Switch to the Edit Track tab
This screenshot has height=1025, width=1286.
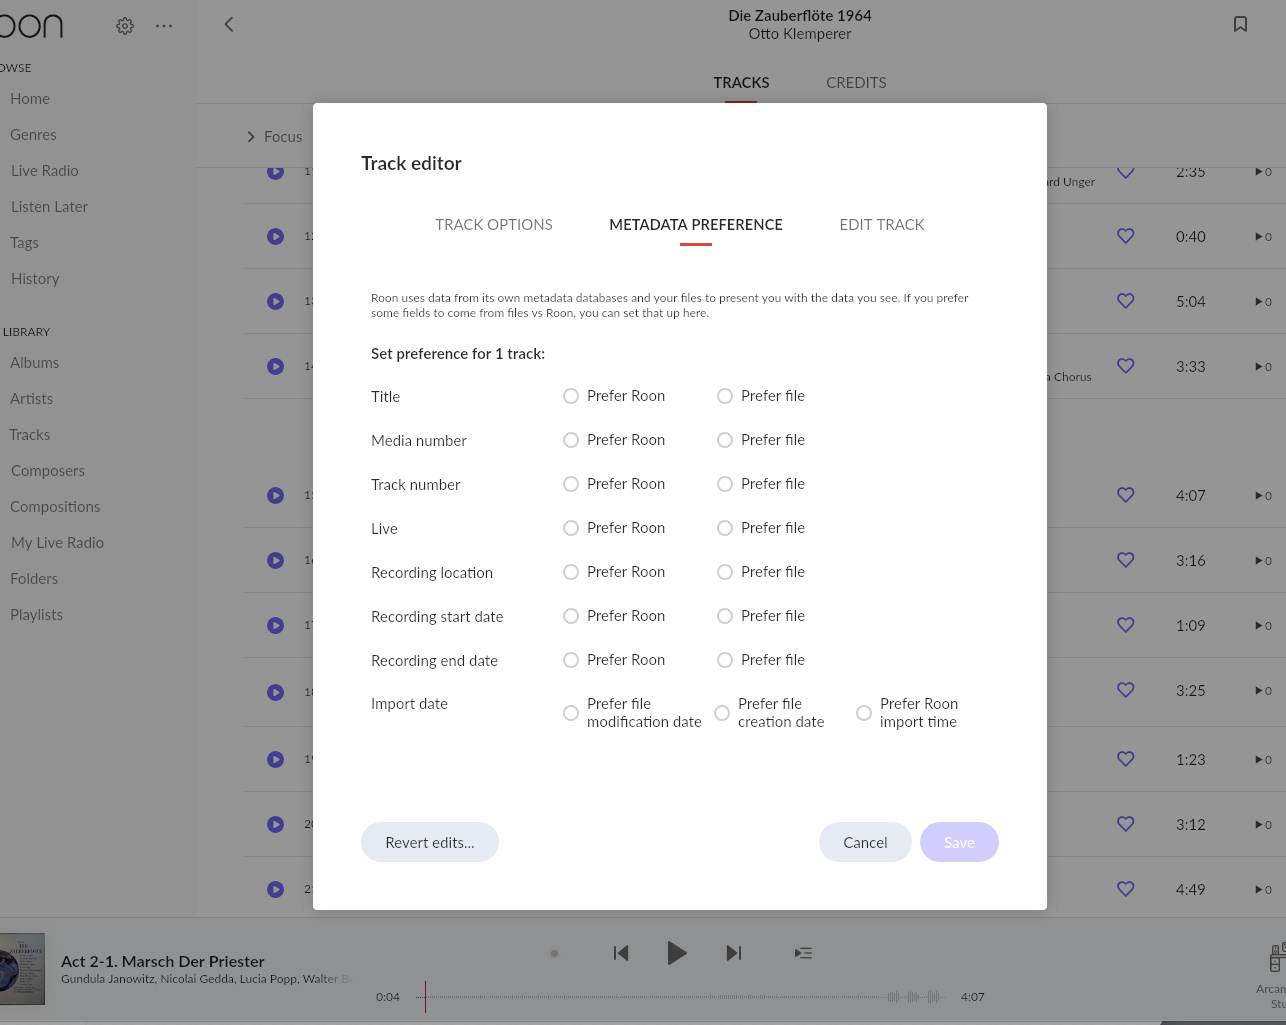point(882,225)
